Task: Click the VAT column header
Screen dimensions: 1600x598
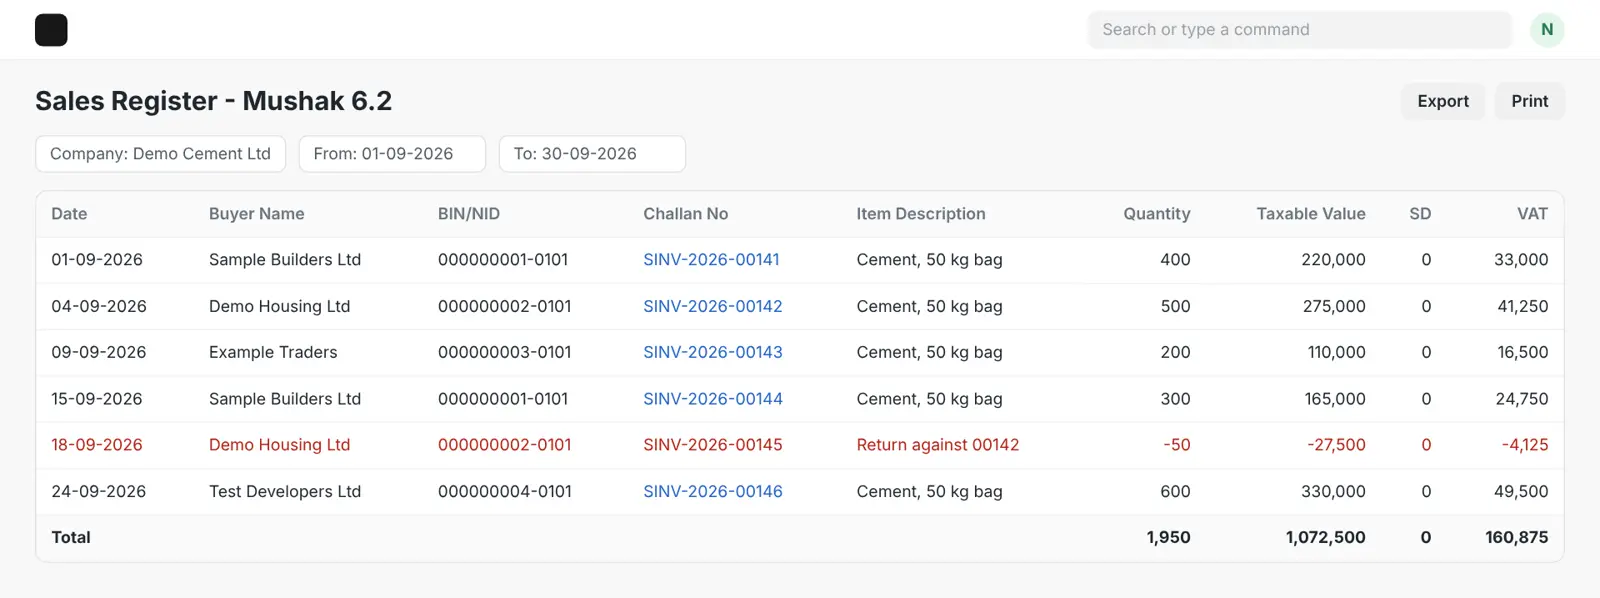Action: 1532,214
